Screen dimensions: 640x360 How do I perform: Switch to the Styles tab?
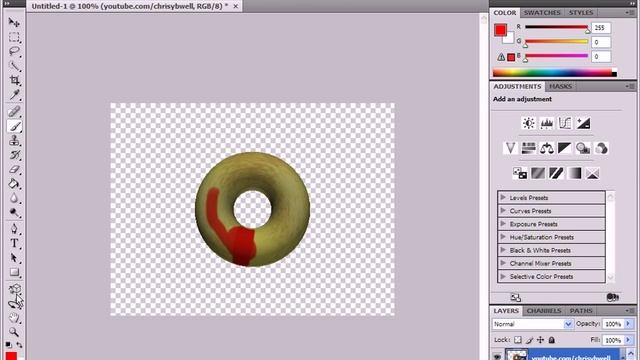(x=581, y=13)
